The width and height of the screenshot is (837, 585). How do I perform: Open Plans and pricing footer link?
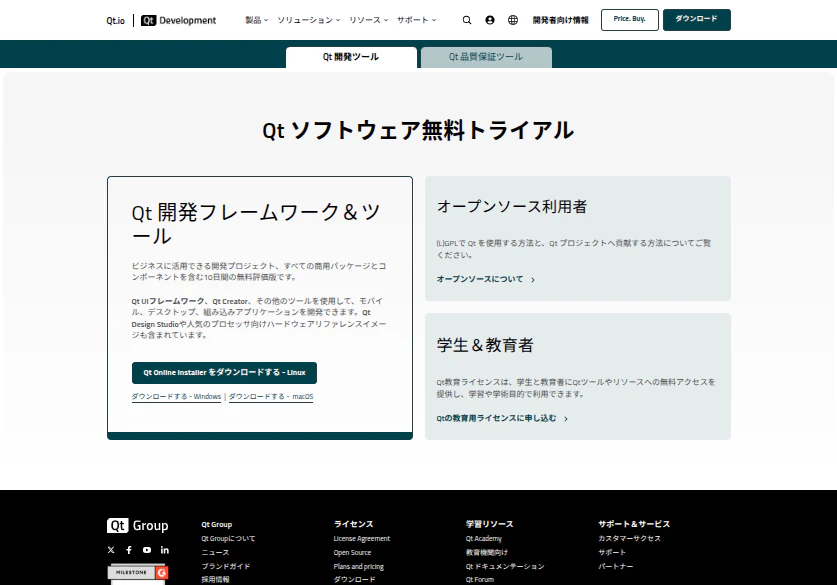click(359, 566)
